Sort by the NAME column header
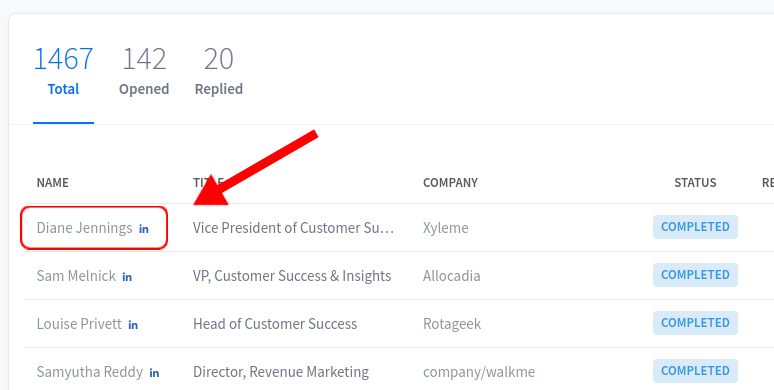Image resolution: width=774 pixels, height=390 pixels. [x=52, y=183]
